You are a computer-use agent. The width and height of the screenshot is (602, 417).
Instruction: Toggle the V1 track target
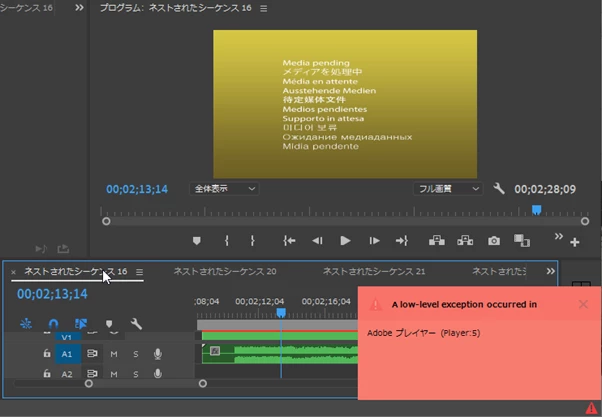point(67,337)
